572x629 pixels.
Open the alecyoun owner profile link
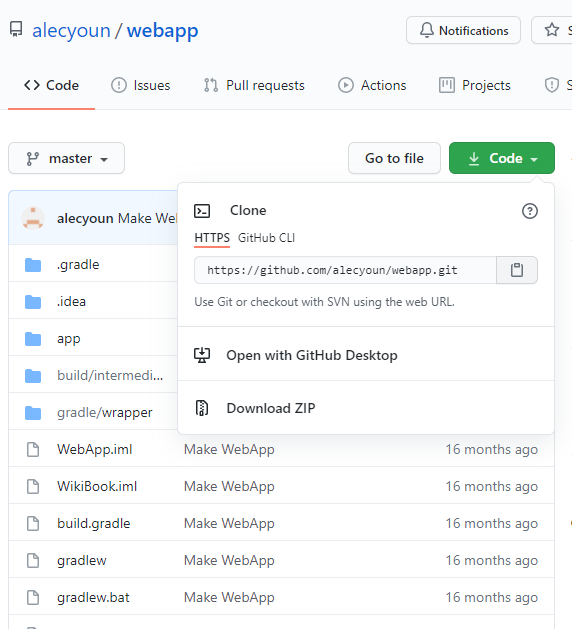(71, 30)
